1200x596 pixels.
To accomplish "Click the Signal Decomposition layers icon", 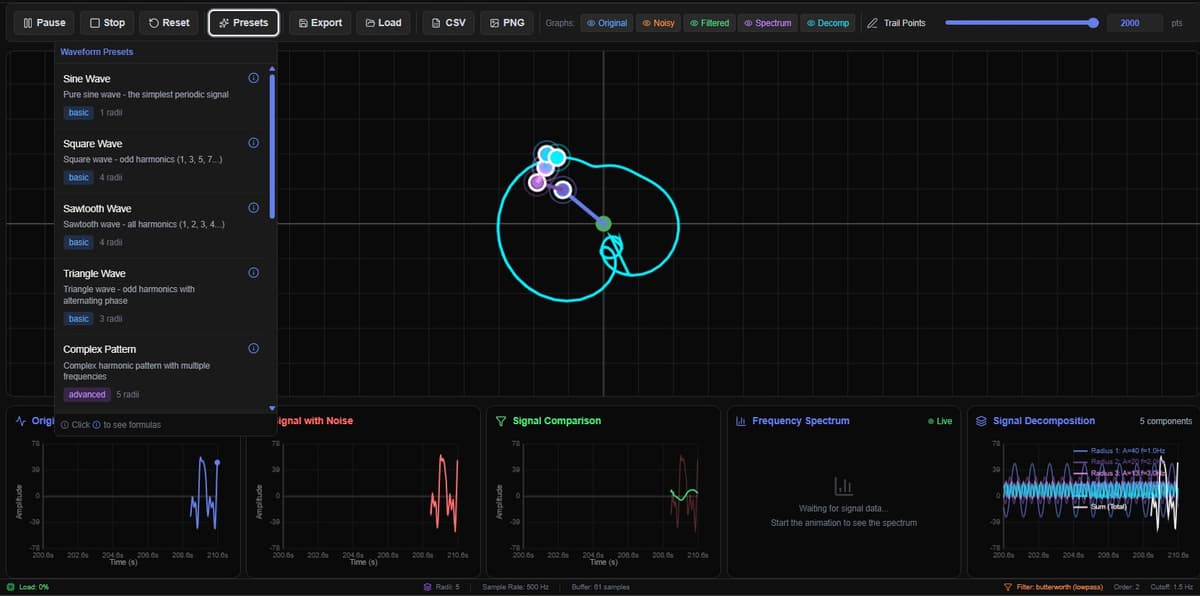I will pyautogui.click(x=981, y=421).
